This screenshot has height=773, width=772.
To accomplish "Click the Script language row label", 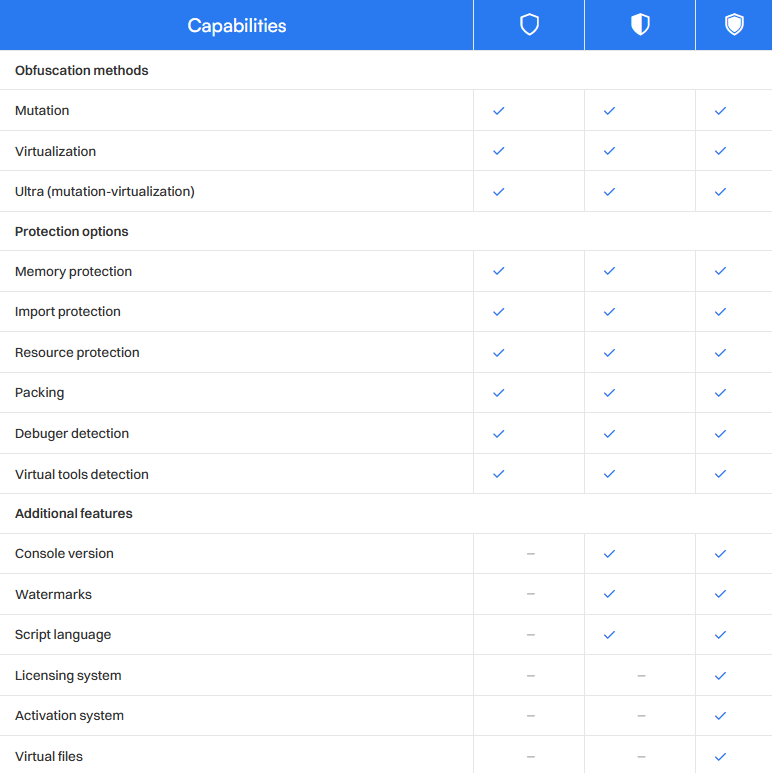I will [63, 635].
